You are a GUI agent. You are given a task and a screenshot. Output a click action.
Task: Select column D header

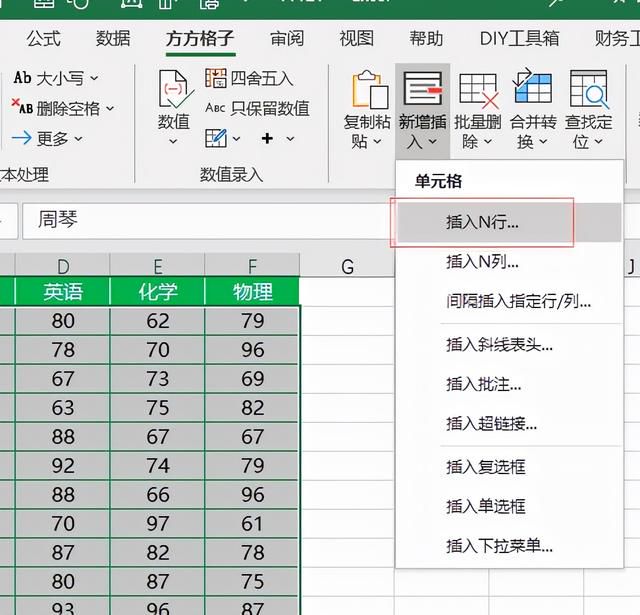(x=63, y=266)
